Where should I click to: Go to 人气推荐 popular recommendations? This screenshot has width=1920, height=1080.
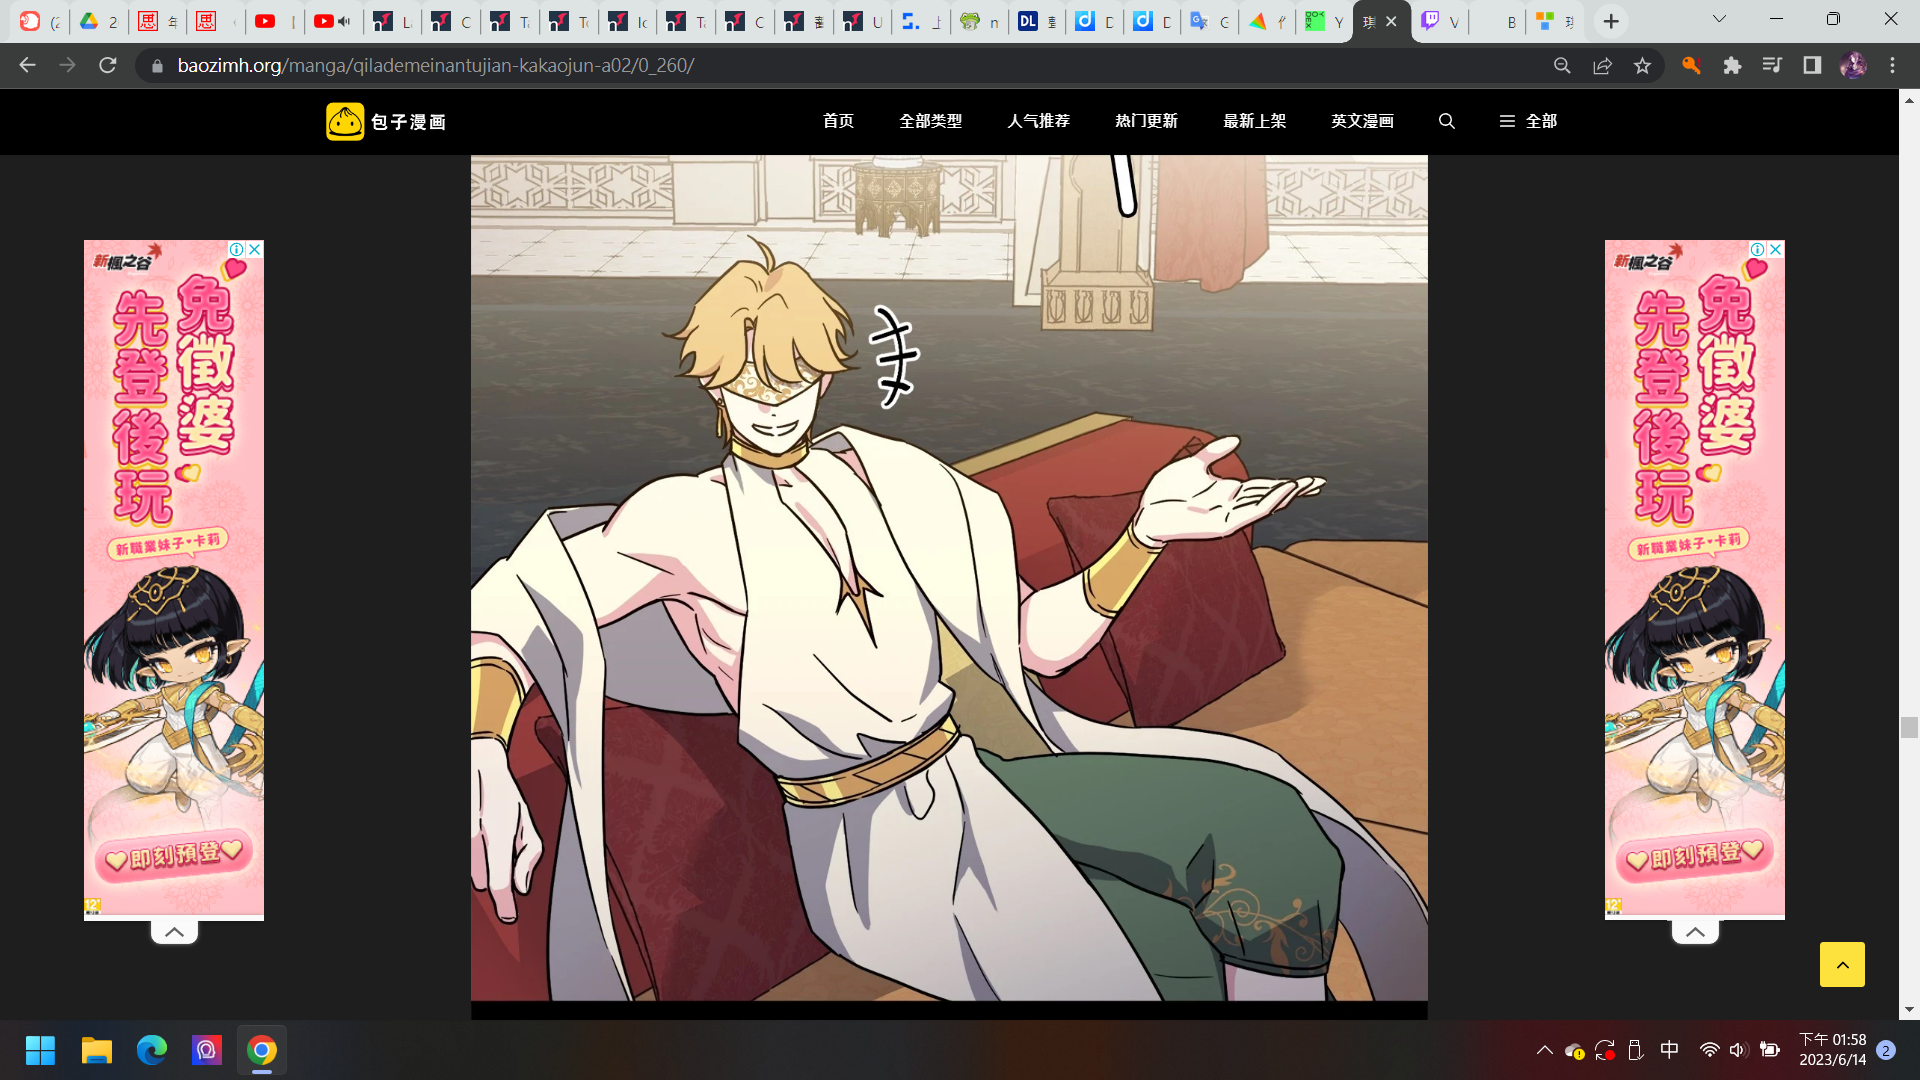(x=1038, y=121)
